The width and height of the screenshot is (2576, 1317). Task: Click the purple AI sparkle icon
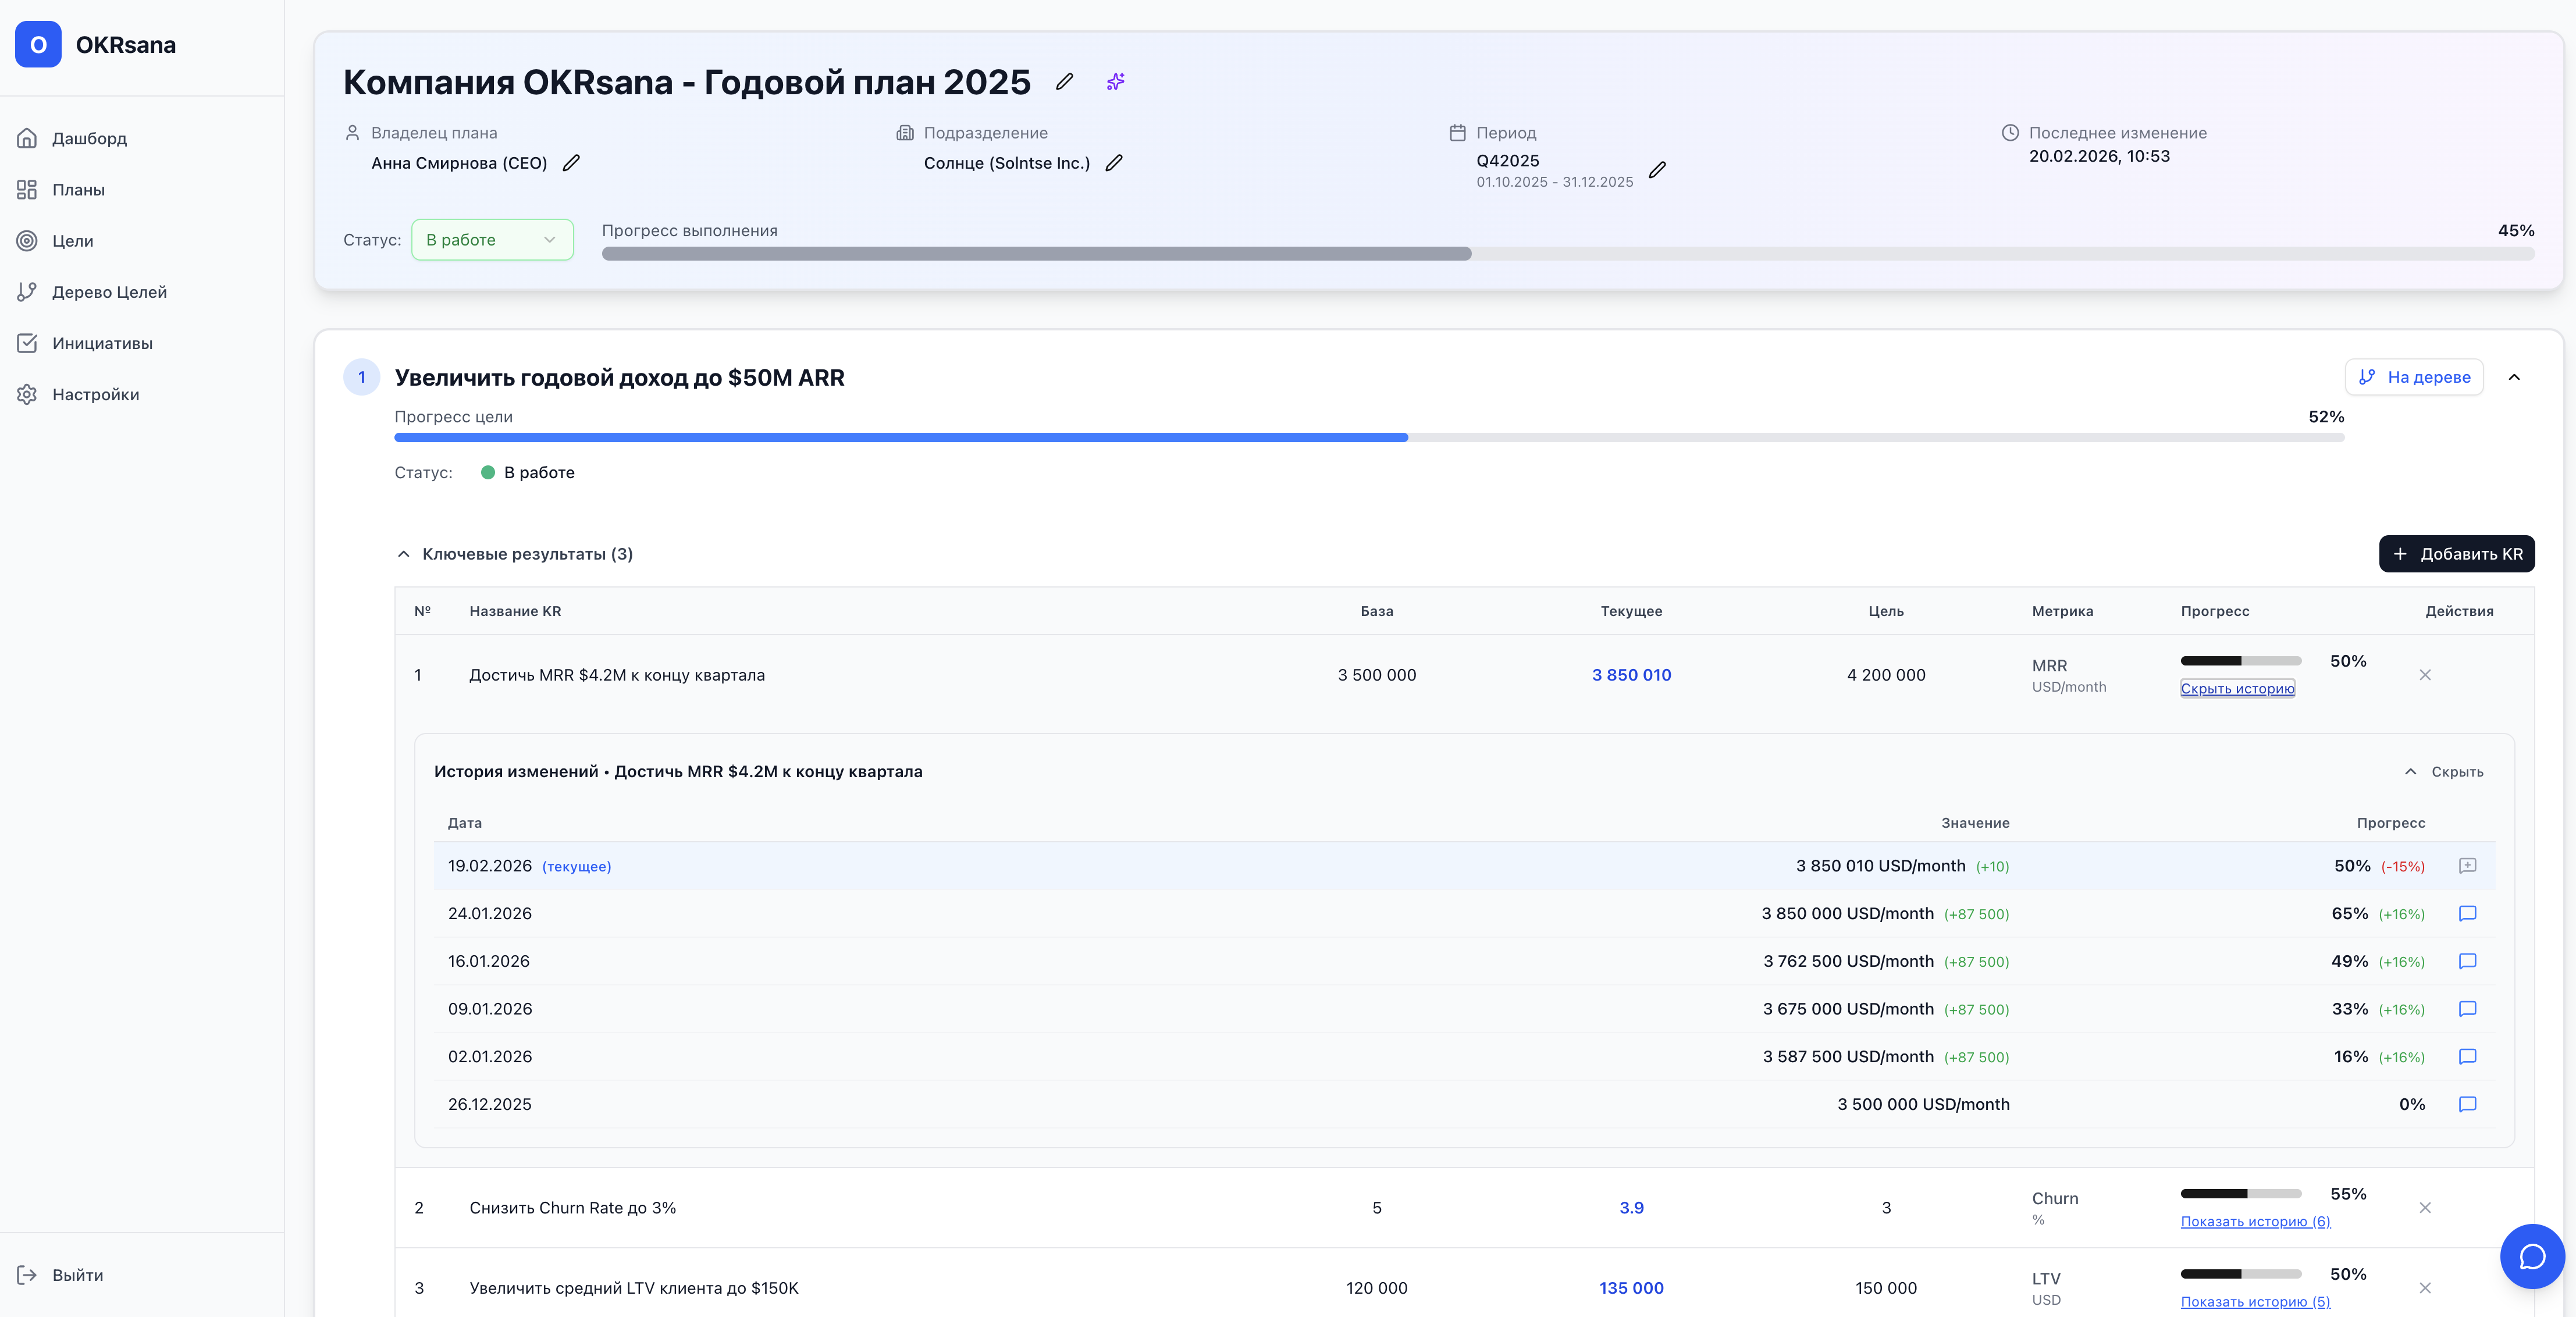(x=1115, y=82)
